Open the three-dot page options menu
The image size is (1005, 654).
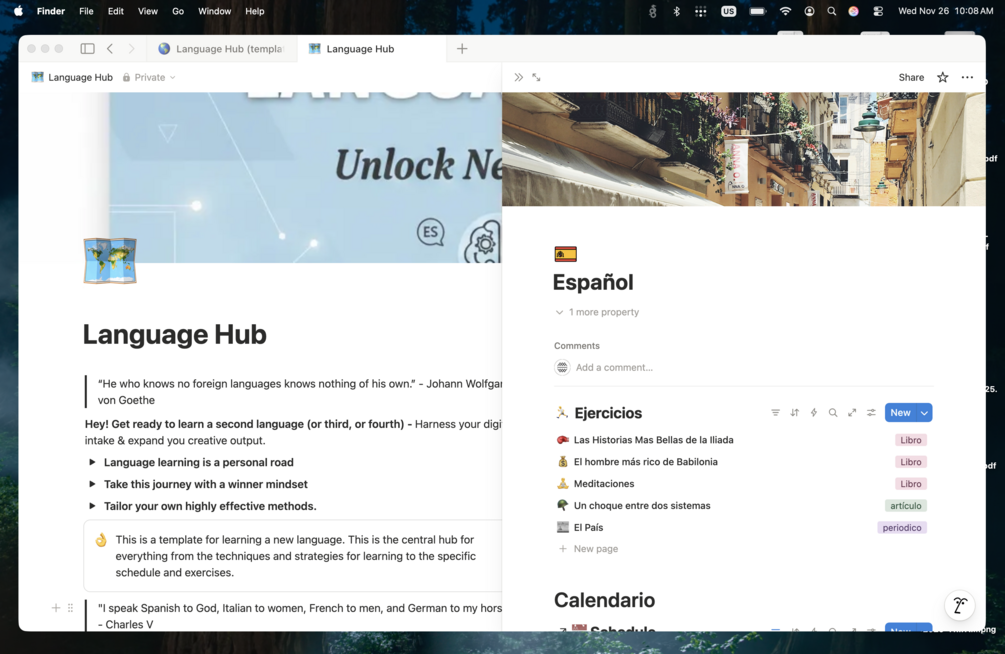(x=967, y=78)
